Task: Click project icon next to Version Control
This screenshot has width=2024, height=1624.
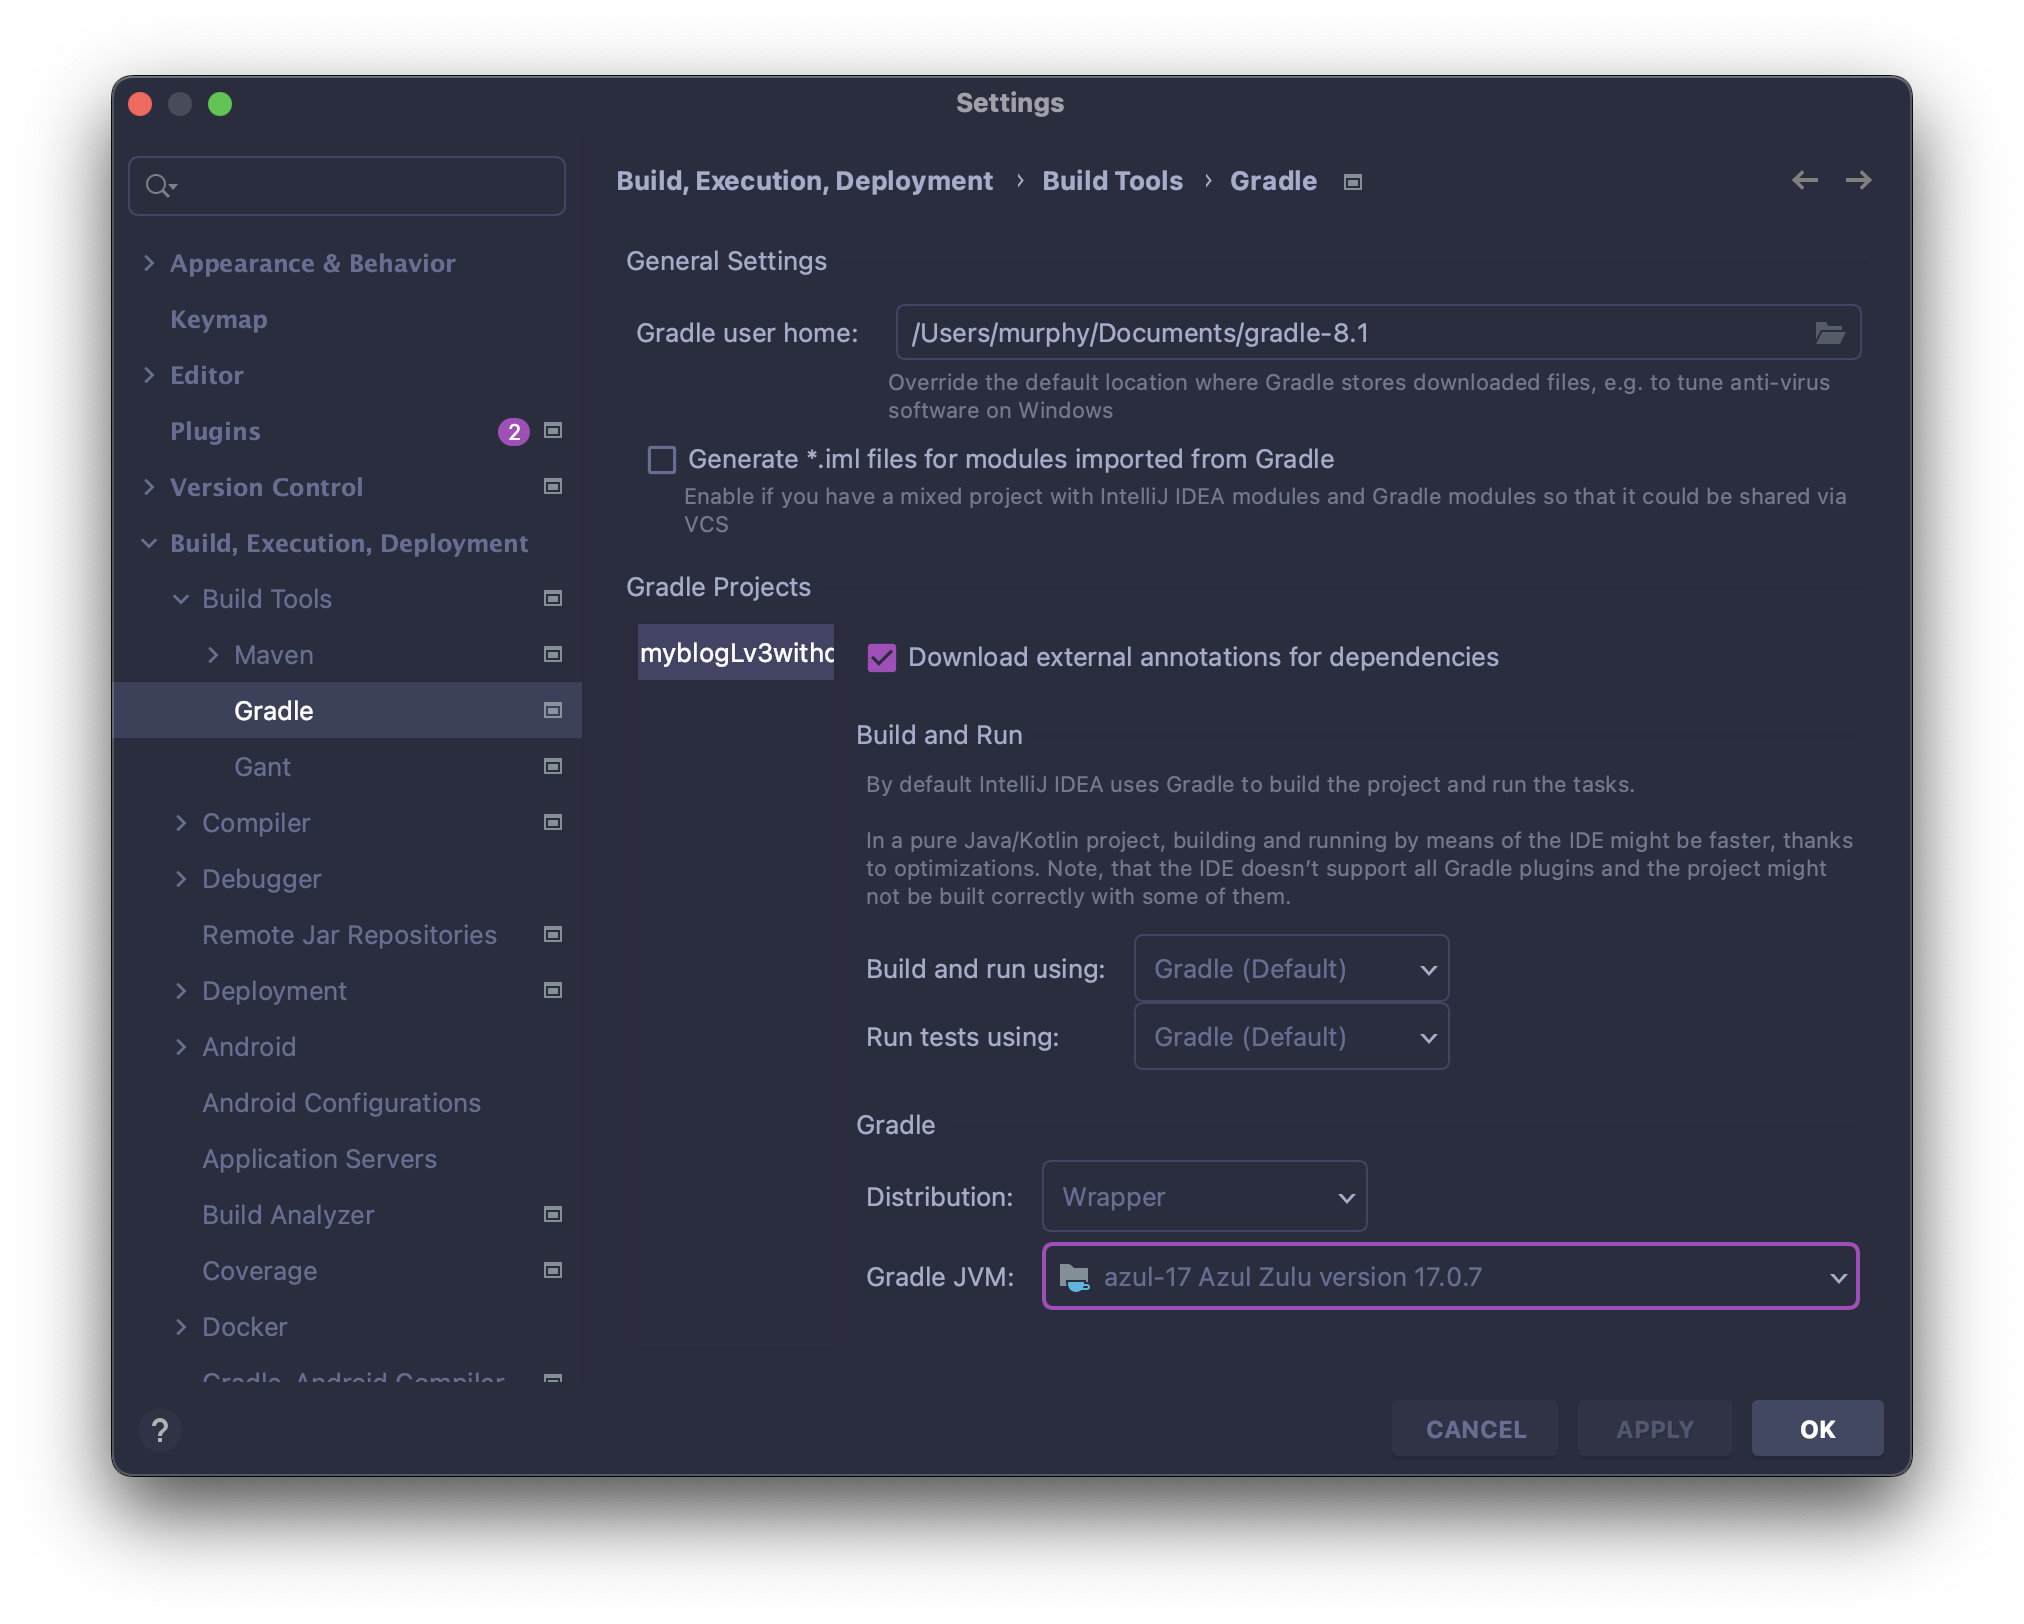Action: [552, 486]
